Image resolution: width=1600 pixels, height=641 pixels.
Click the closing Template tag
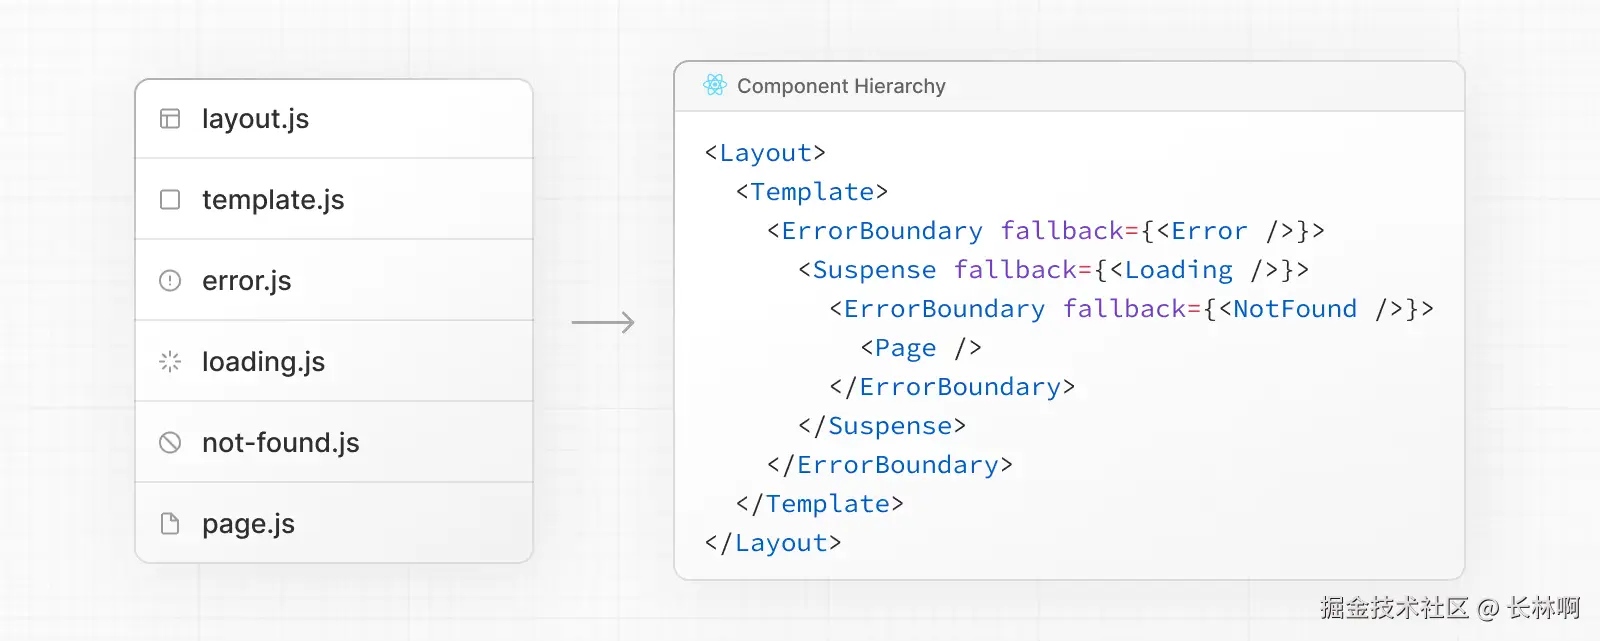pos(820,504)
